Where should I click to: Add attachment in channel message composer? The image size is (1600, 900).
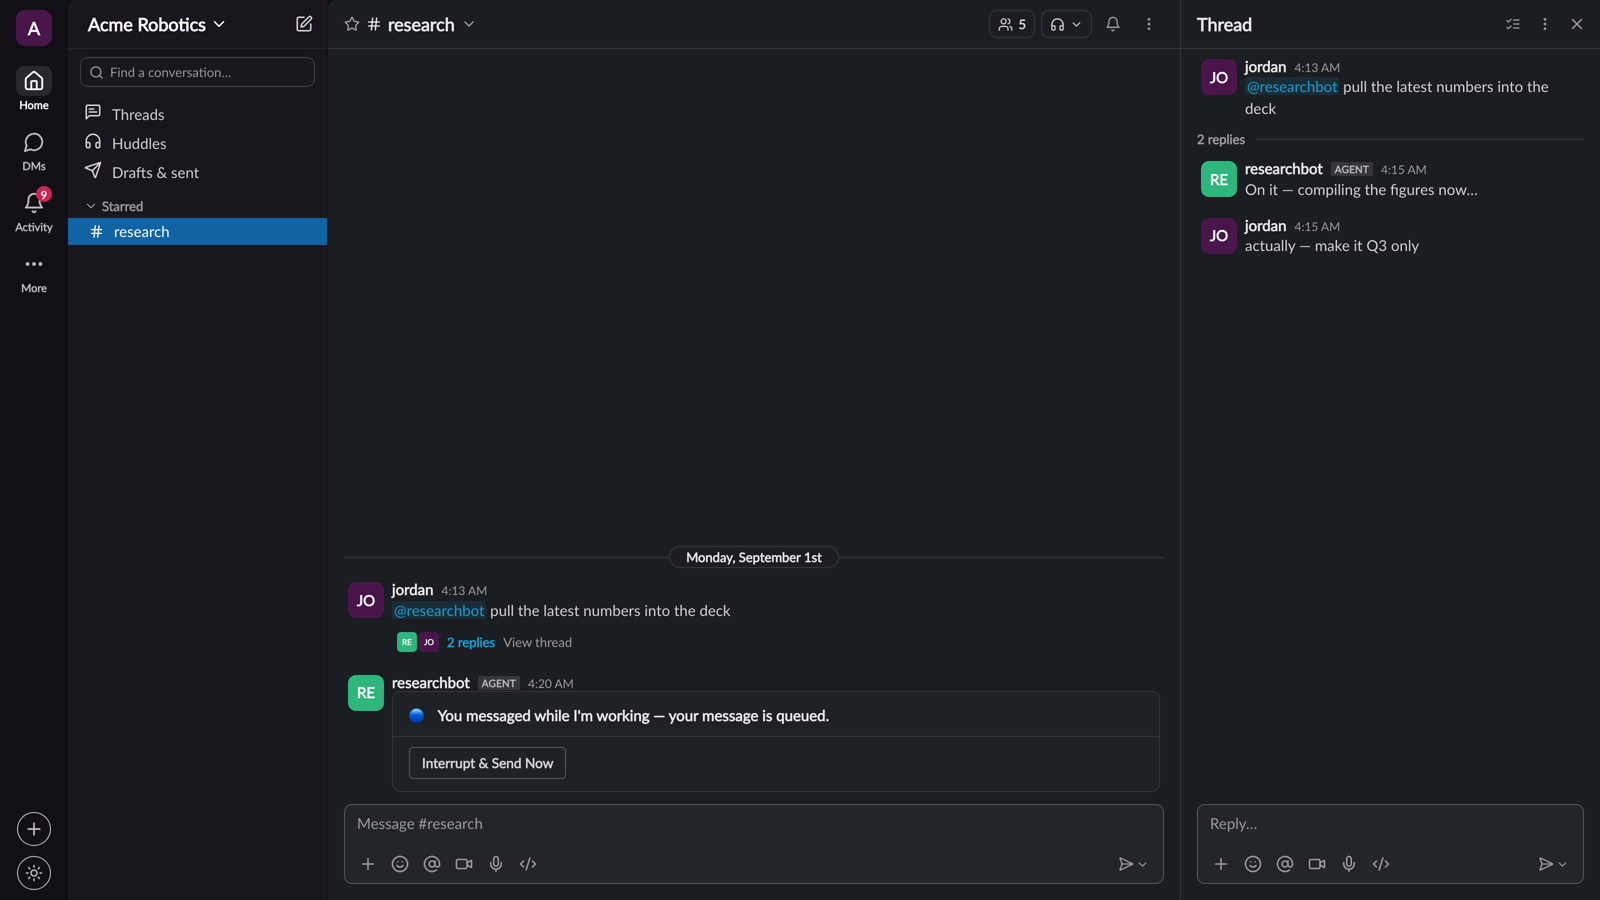[x=368, y=864]
